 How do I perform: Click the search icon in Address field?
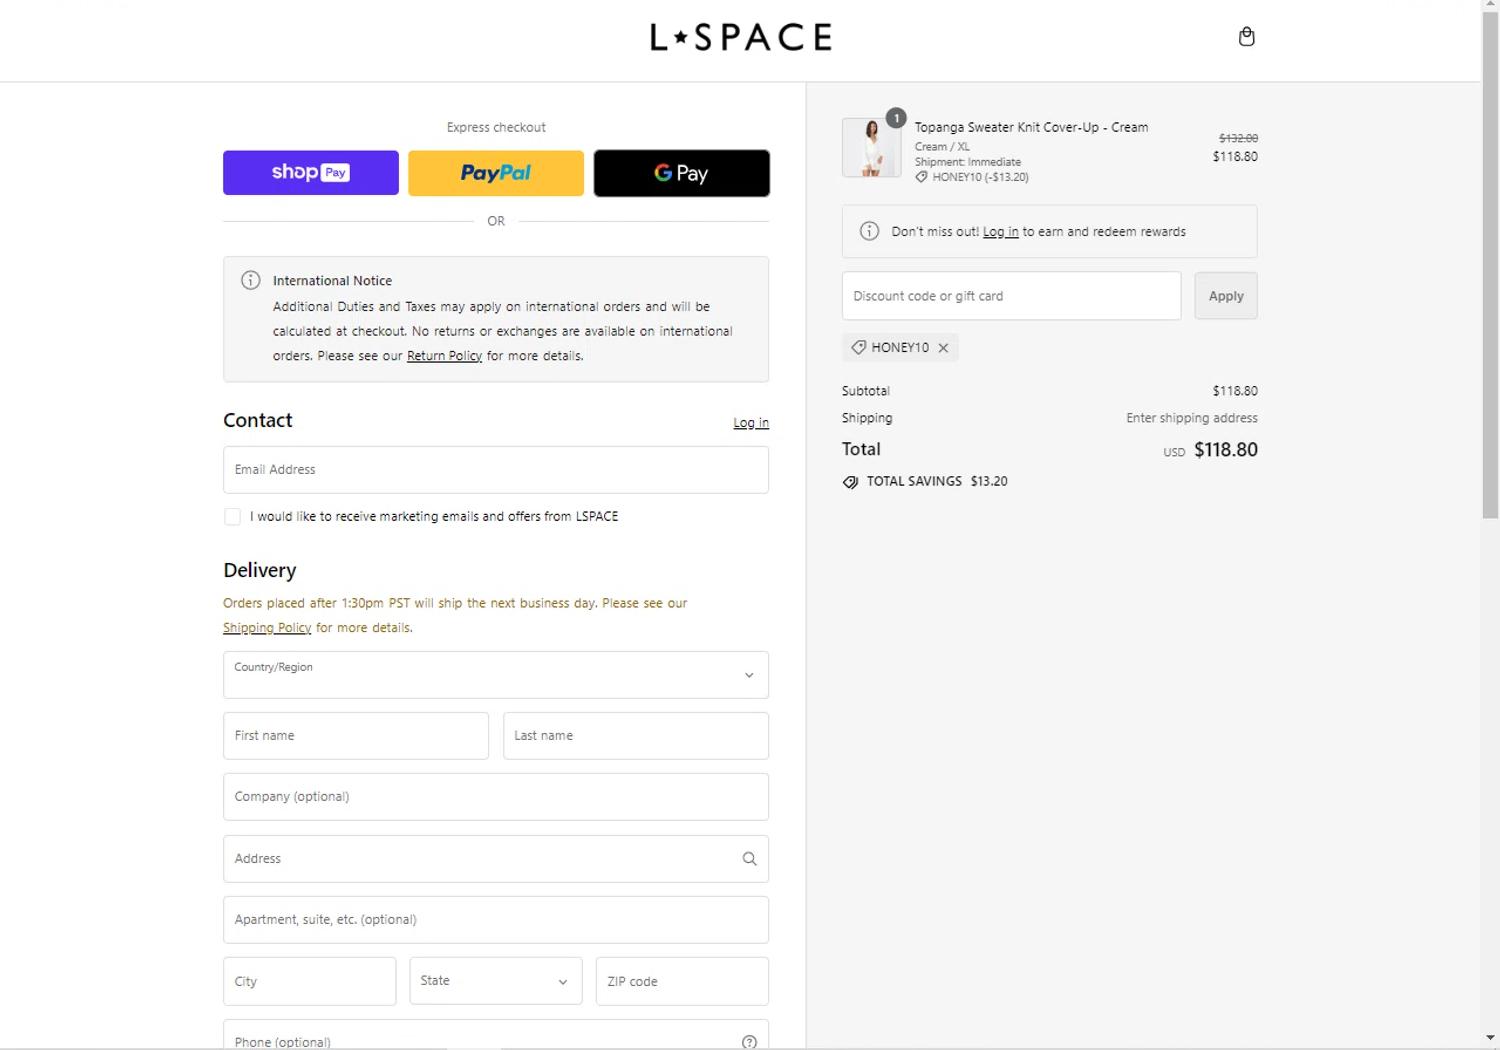(749, 859)
